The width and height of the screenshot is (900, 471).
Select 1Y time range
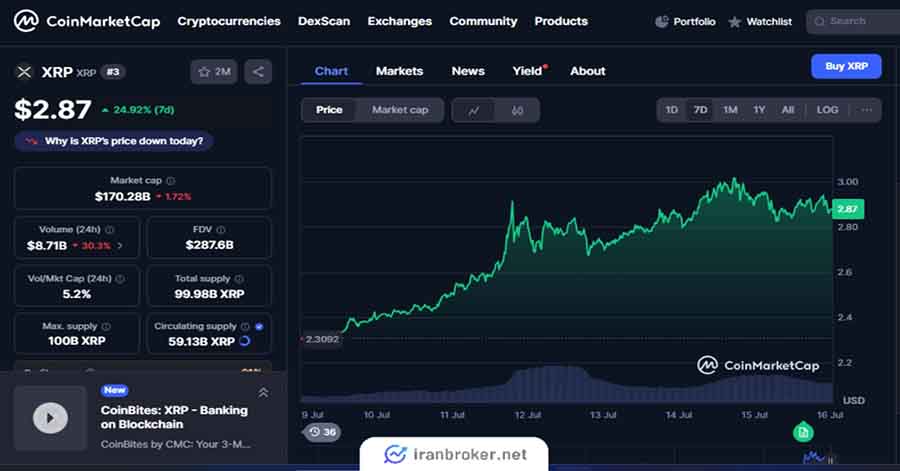759,110
